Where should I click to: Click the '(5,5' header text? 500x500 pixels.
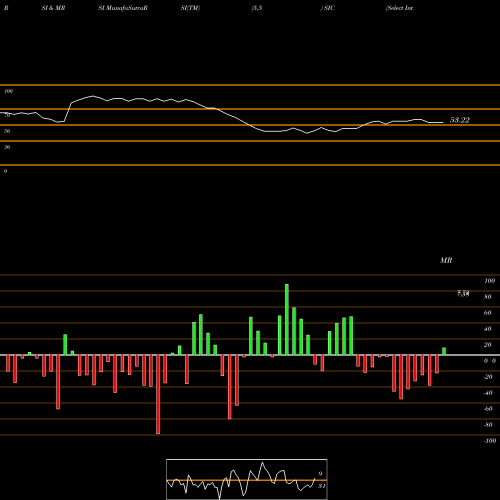pyautogui.click(x=257, y=8)
